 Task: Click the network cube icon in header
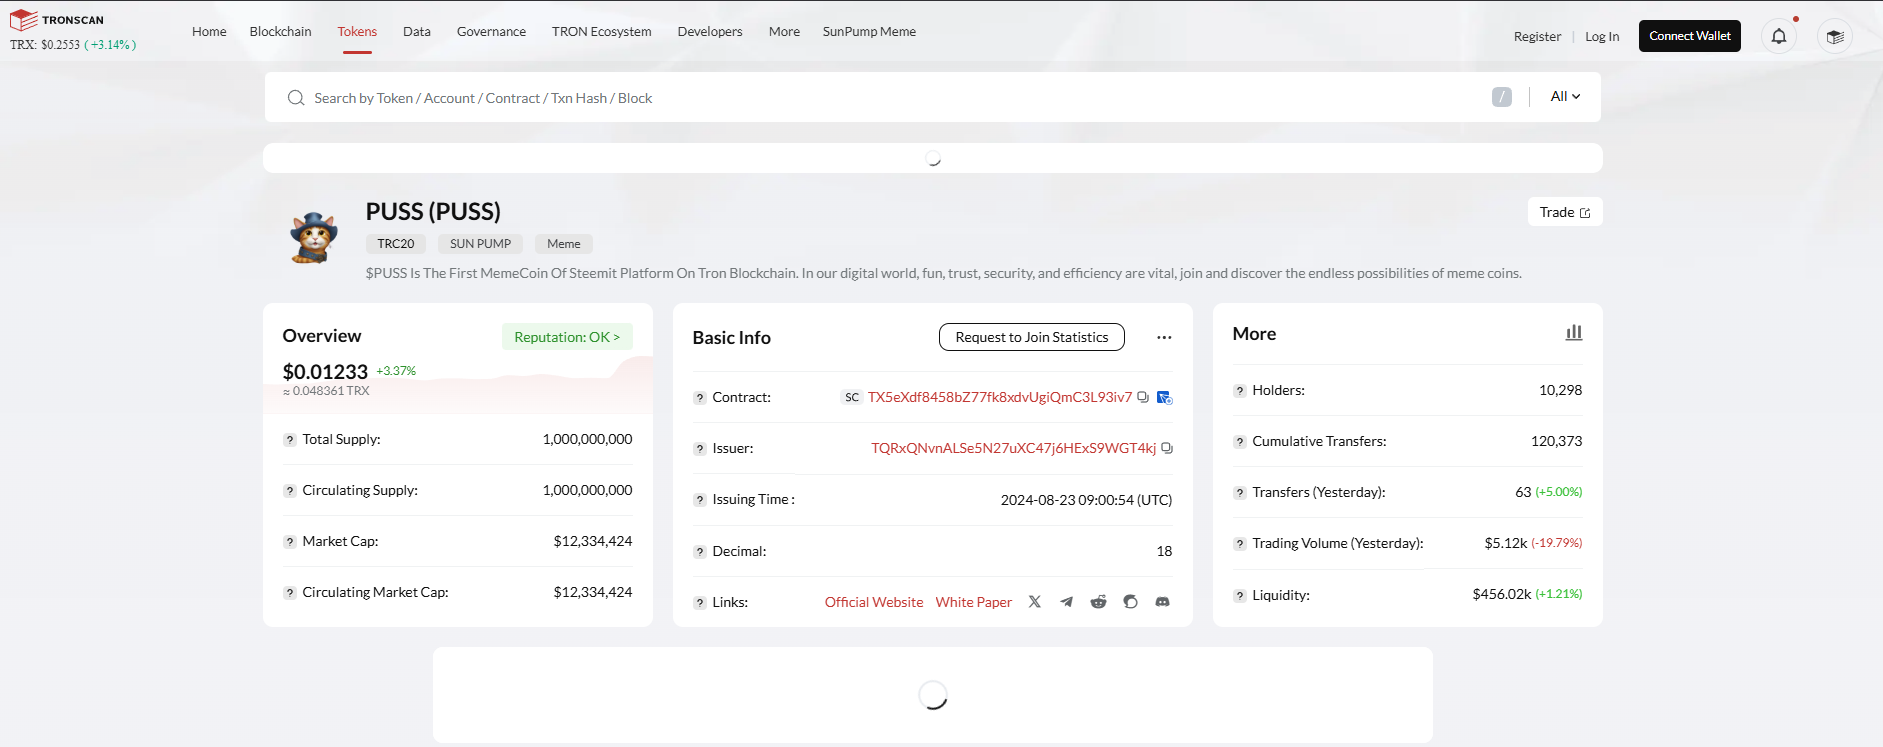click(1835, 37)
